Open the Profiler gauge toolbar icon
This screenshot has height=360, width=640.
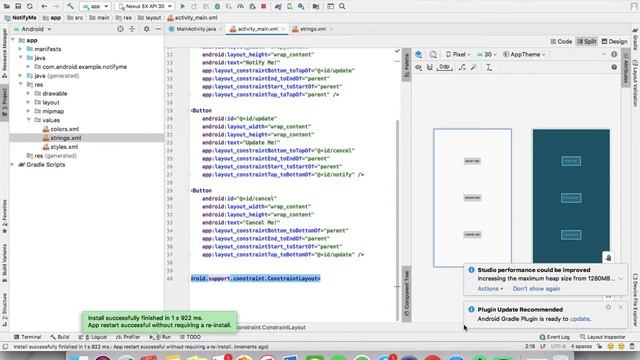[240, 7]
